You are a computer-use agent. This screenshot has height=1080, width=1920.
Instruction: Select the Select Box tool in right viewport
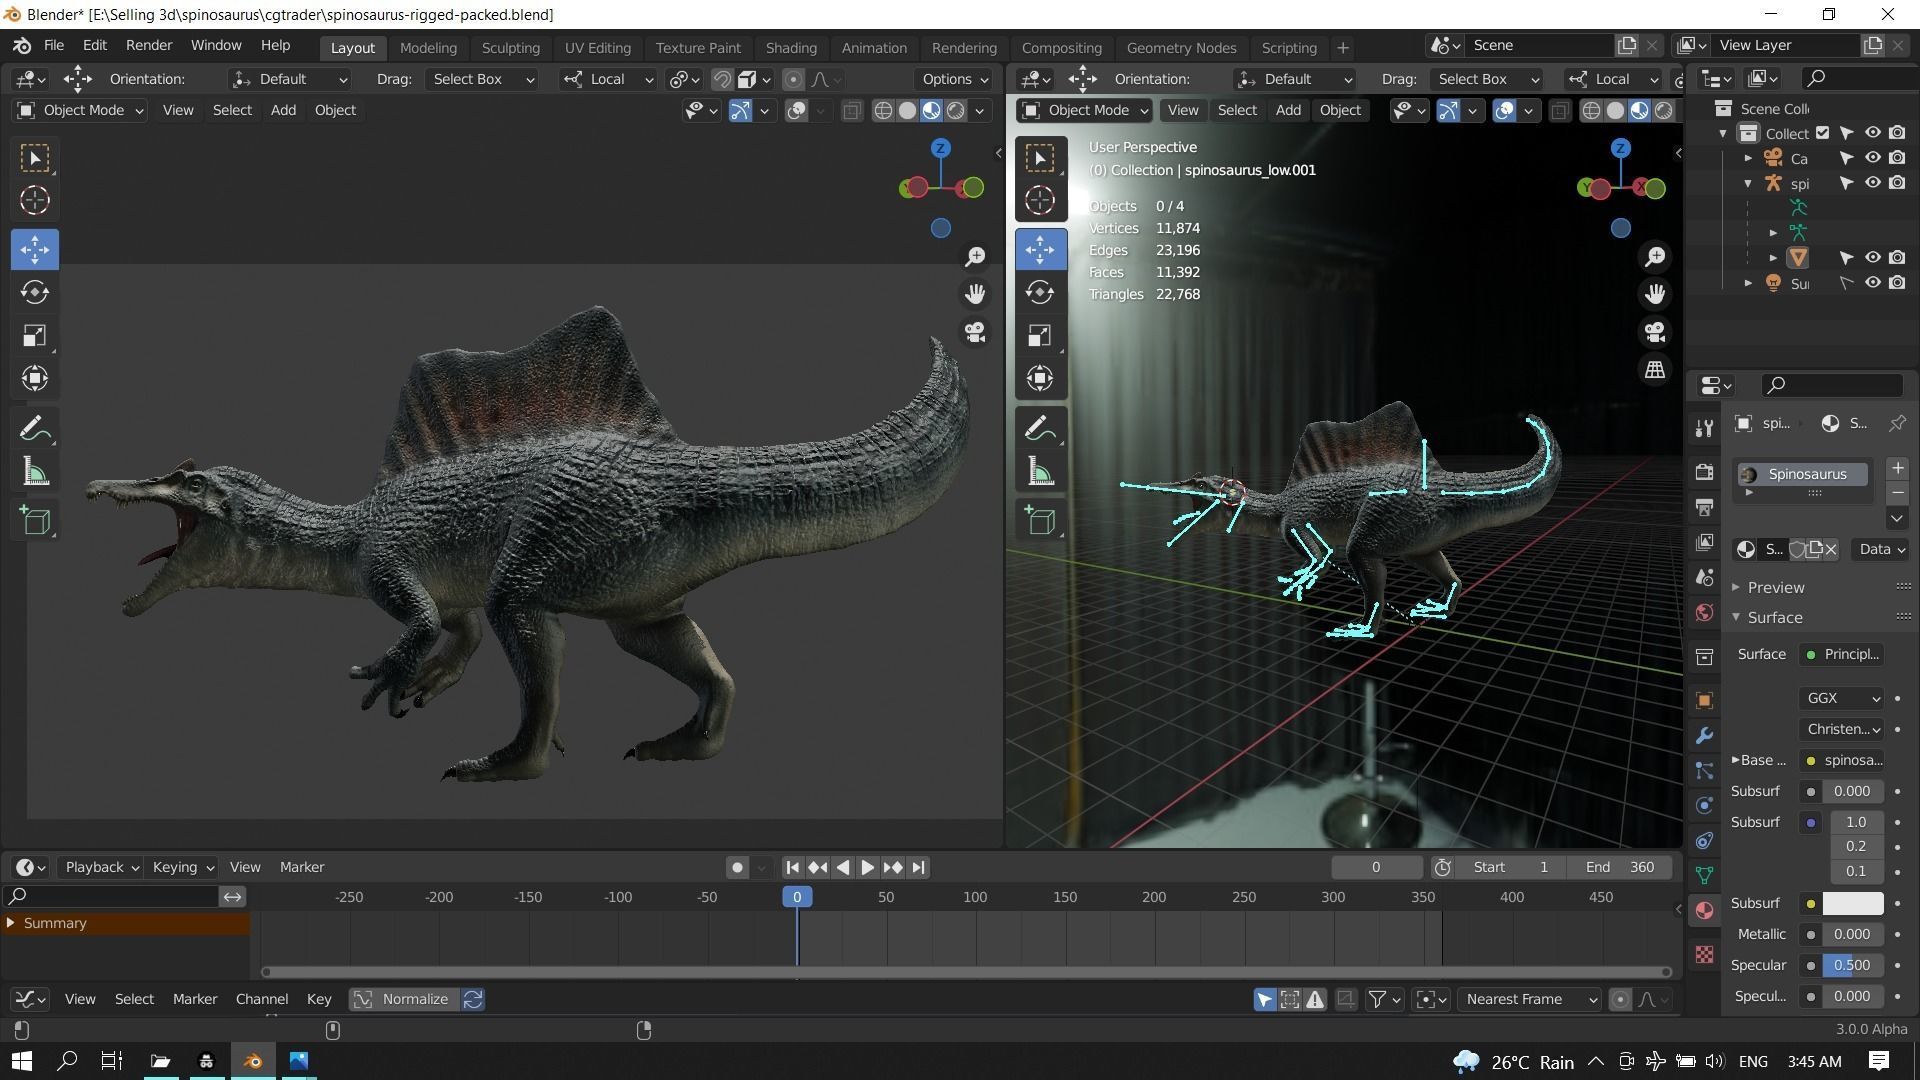point(1040,158)
